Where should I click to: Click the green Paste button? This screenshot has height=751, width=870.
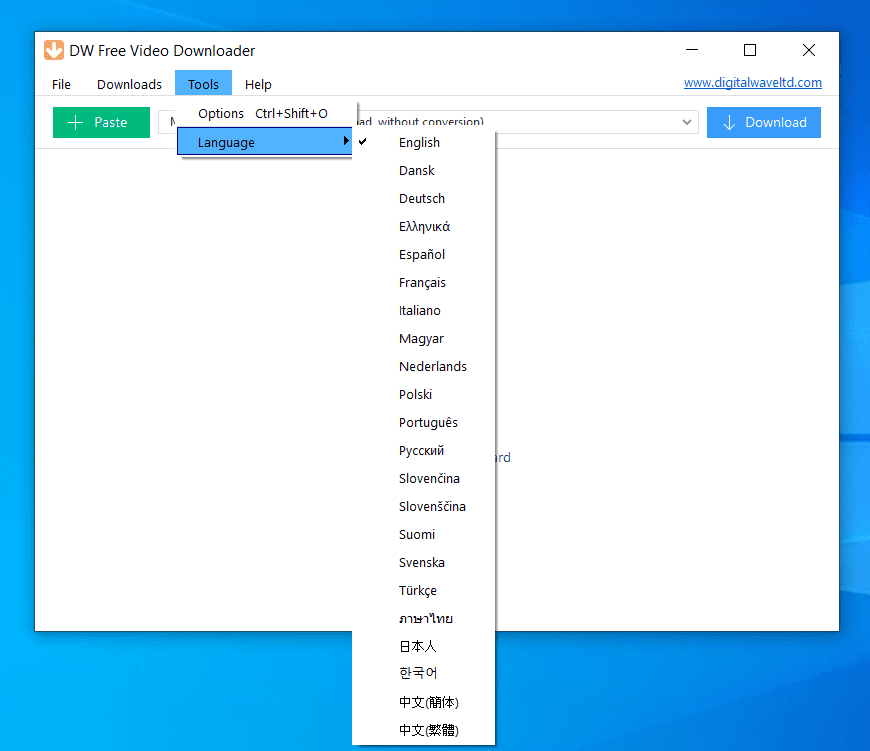102,122
